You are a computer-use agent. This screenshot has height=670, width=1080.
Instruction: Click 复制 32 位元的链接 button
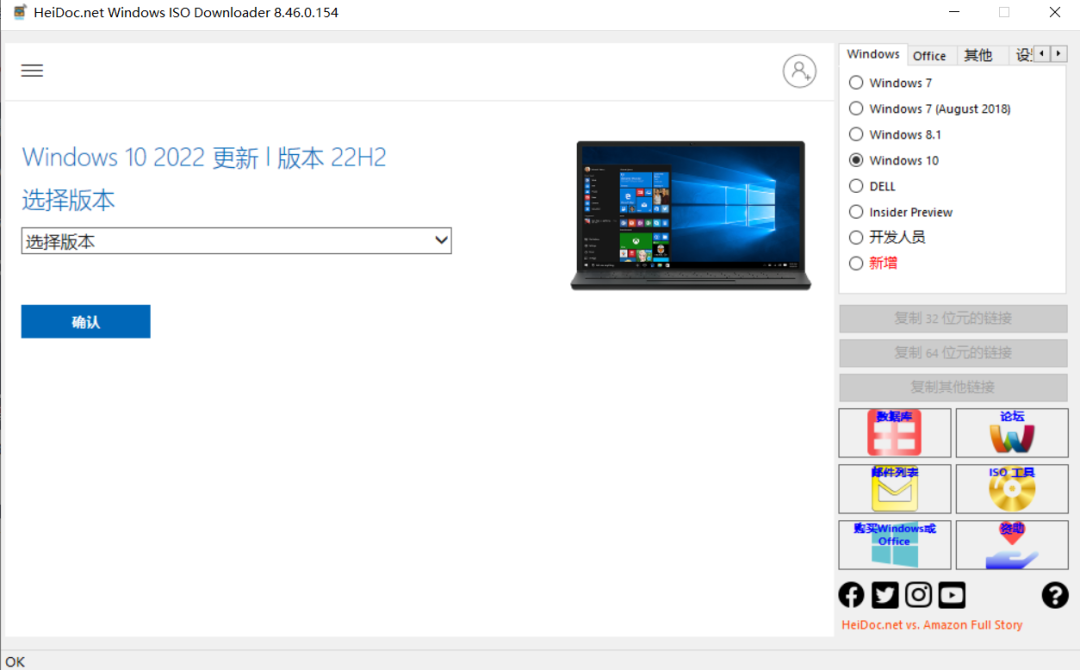(953, 318)
